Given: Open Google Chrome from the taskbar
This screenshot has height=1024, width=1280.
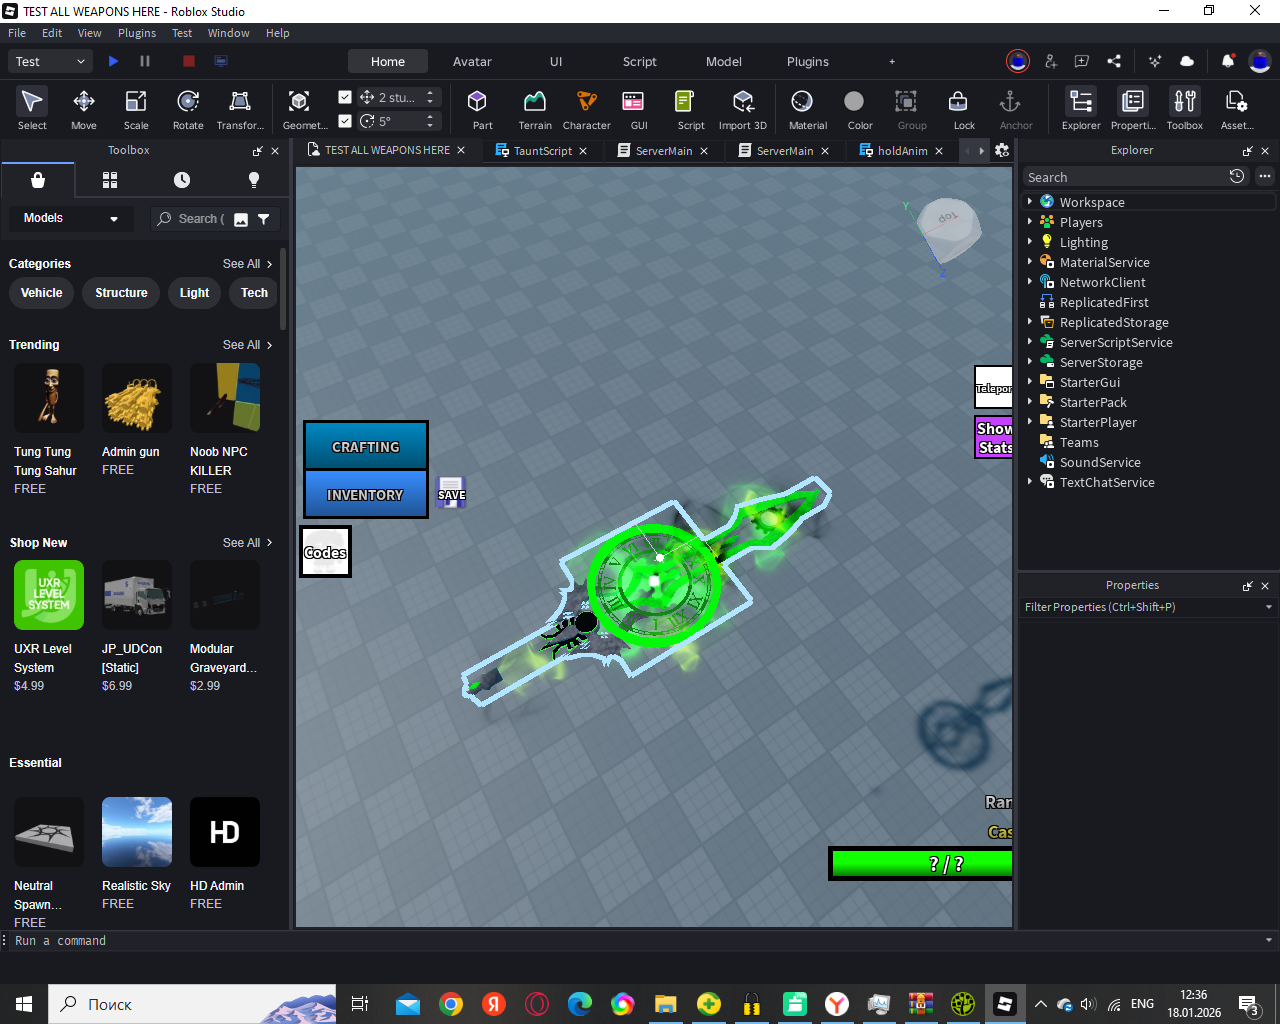Looking at the screenshot, I should [451, 1004].
